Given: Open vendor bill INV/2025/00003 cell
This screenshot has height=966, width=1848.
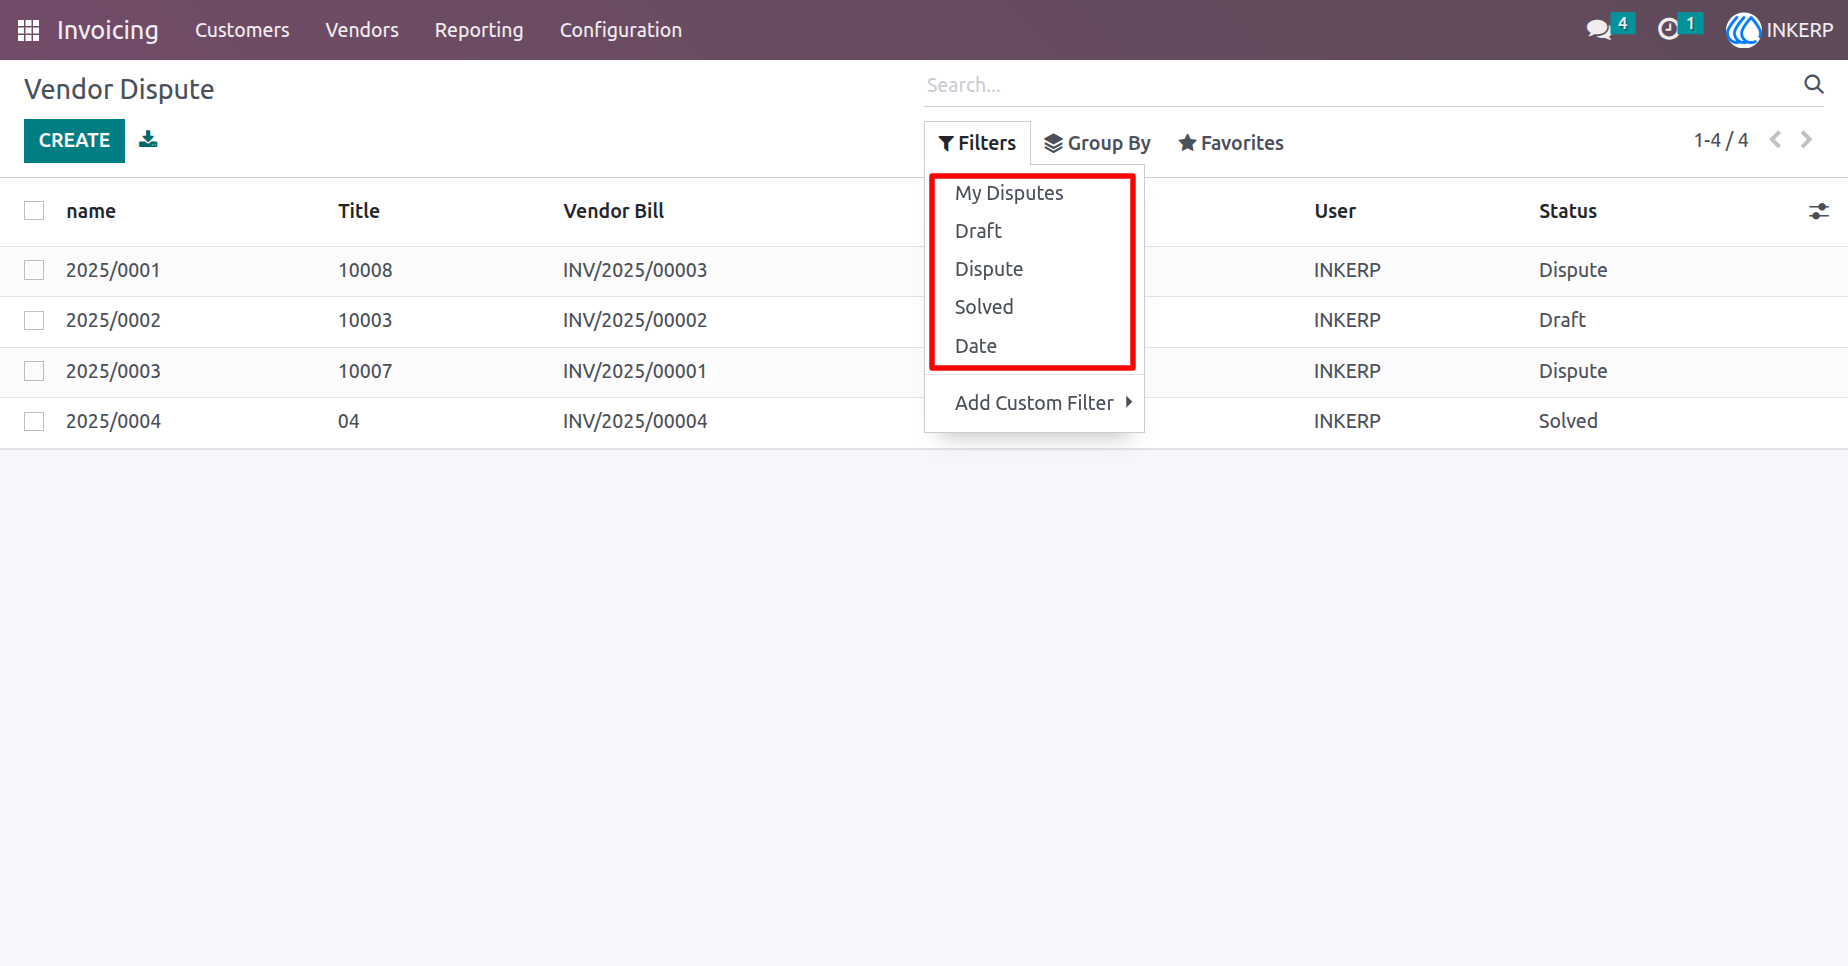Looking at the screenshot, I should [x=635, y=270].
